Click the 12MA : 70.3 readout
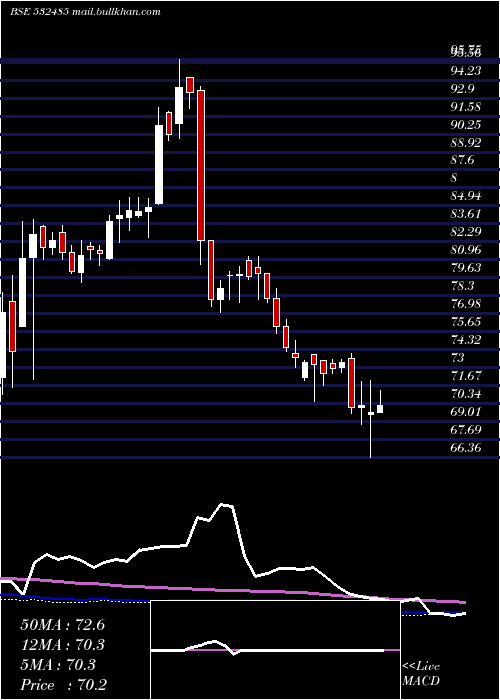The width and height of the screenshot is (500, 700). [62, 645]
